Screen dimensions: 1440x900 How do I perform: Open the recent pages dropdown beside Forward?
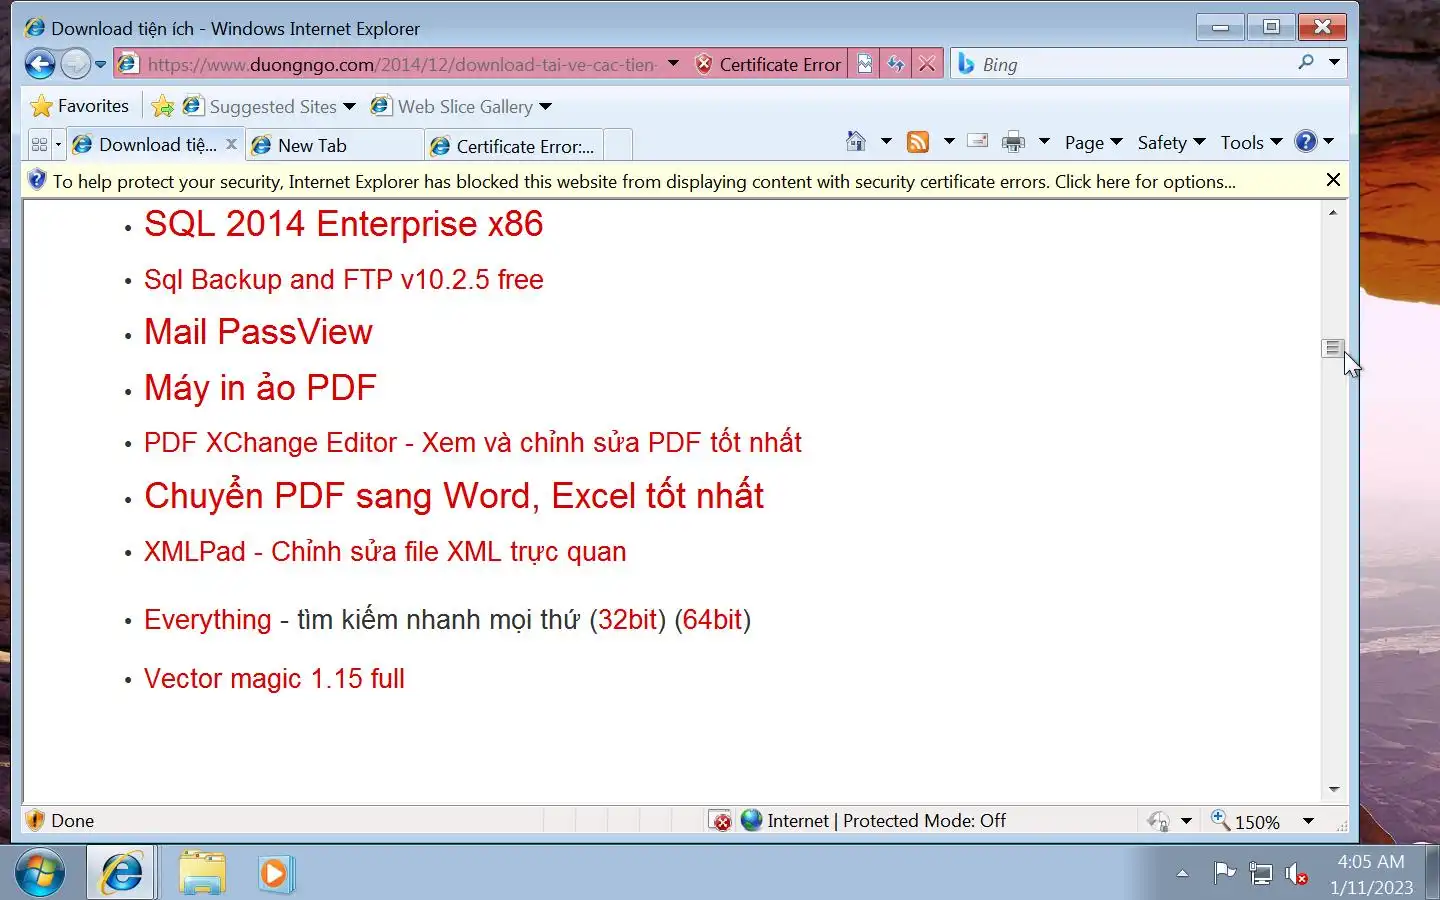pos(100,65)
